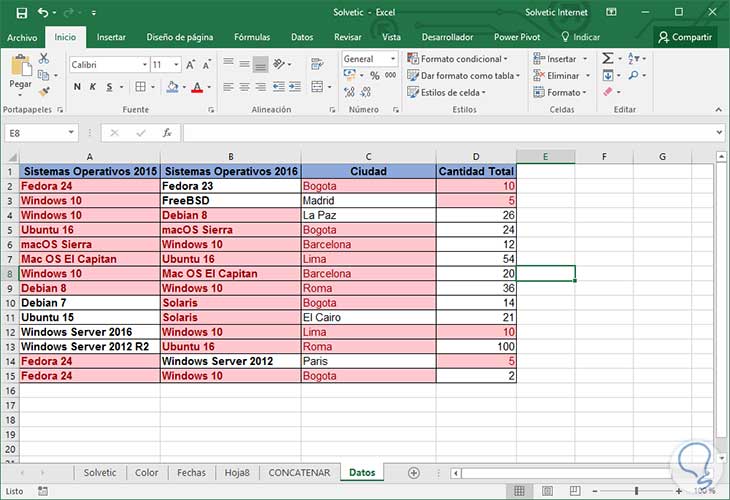Click the Copy icon in Portapapeles
This screenshot has height=500, width=730.
(43, 75)
